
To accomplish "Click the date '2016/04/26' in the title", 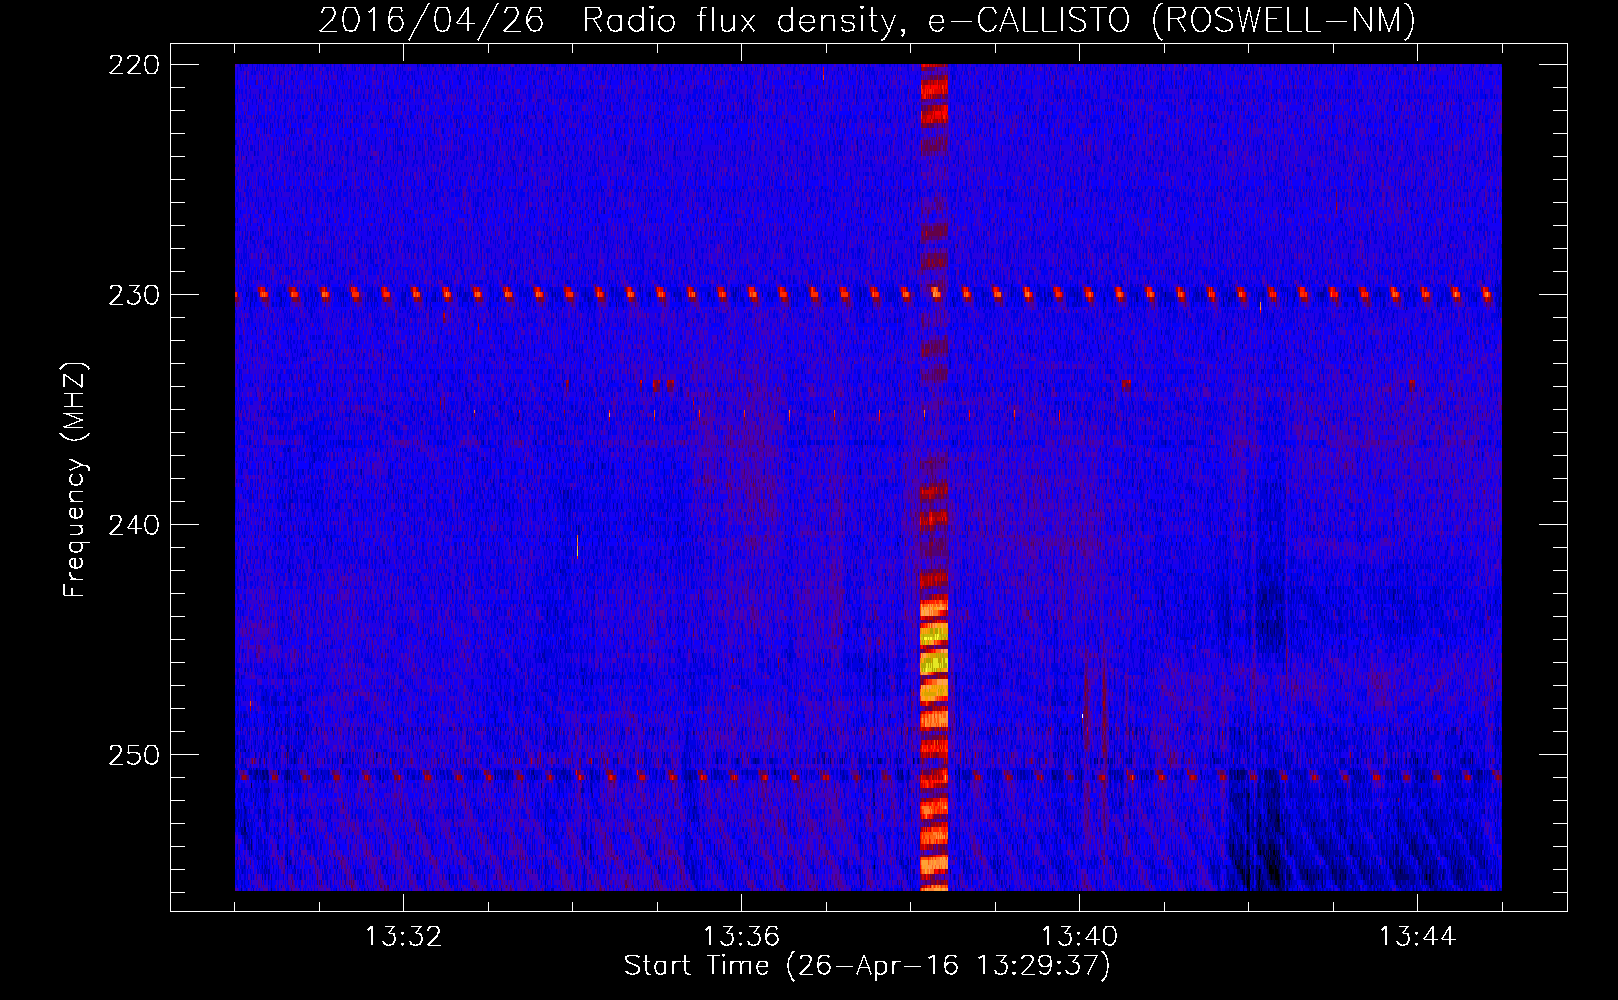I will 431,21.
